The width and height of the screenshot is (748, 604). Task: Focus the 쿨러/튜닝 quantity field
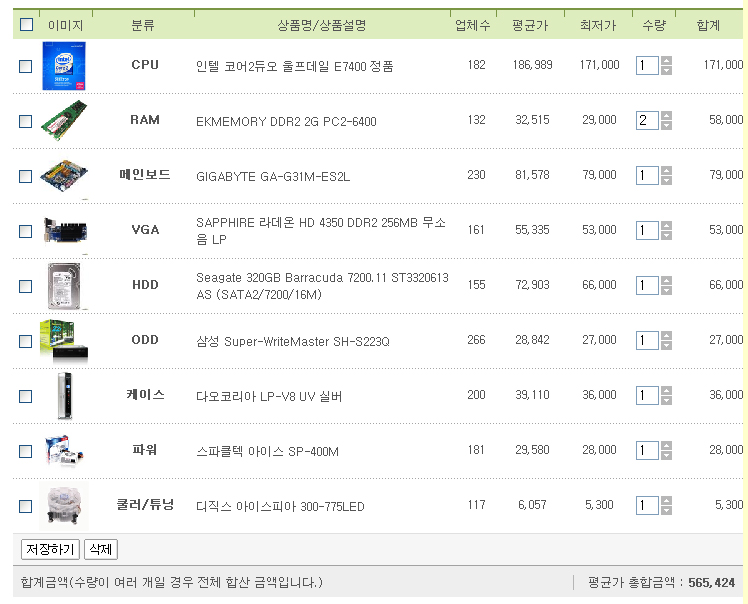tap(647, 505)
